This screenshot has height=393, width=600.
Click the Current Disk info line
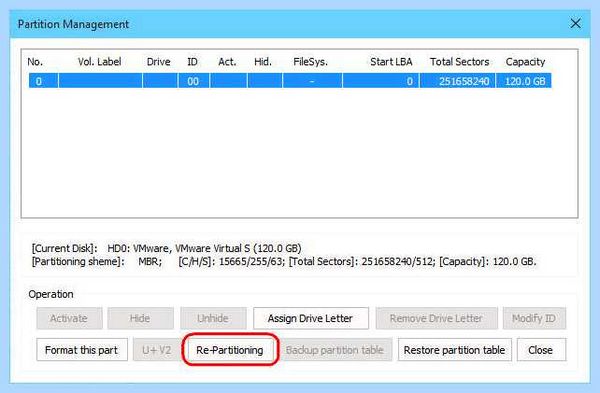166,248
